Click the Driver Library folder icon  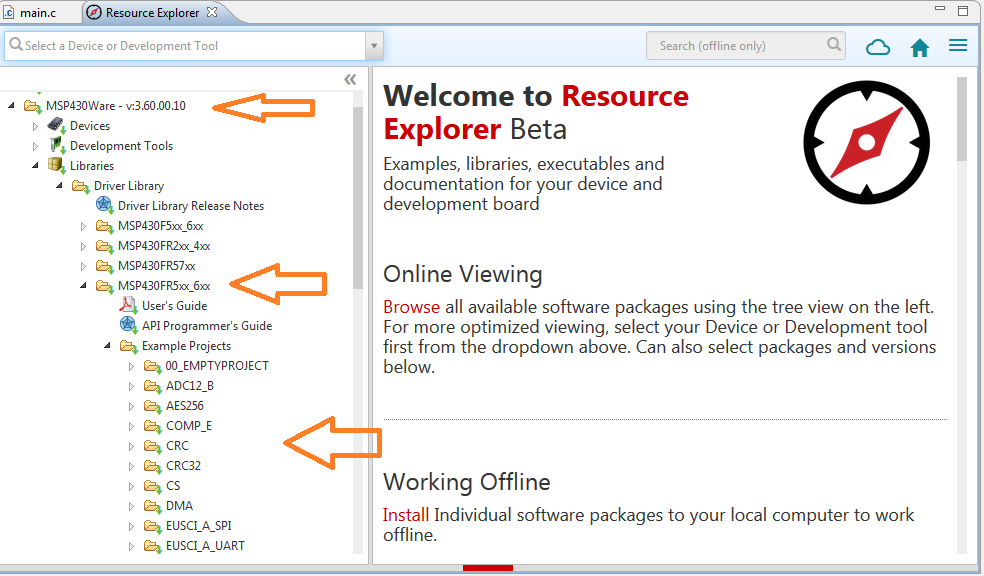pos(80,186)
